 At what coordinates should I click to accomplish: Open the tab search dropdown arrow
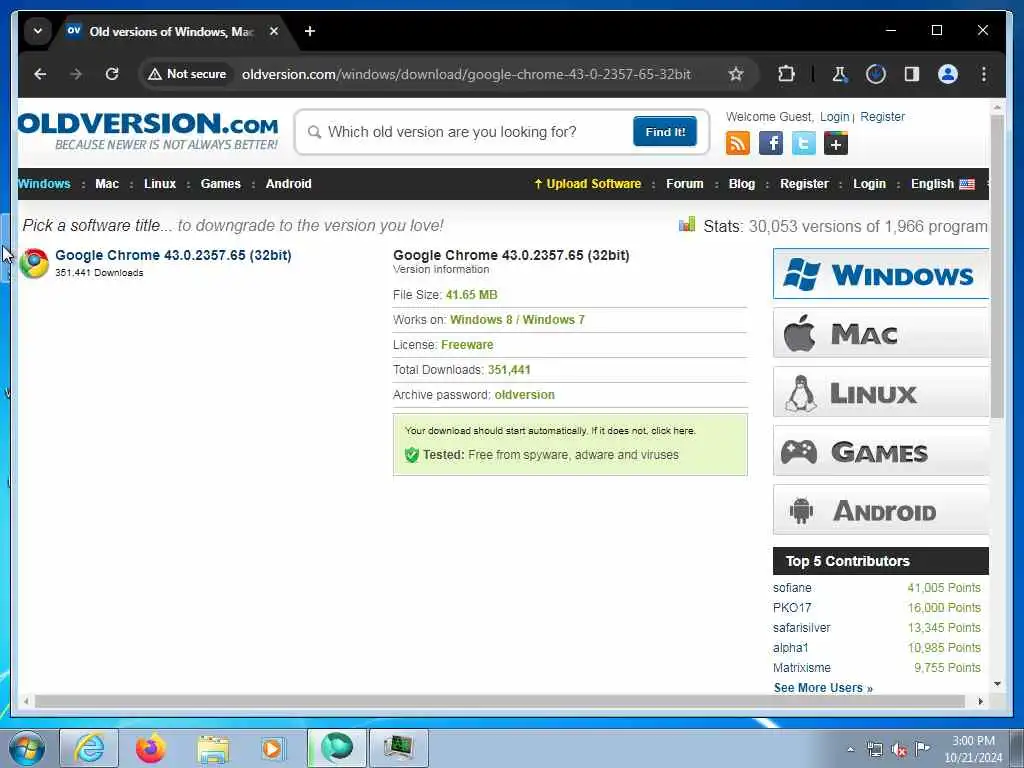[x=38, y=31]
